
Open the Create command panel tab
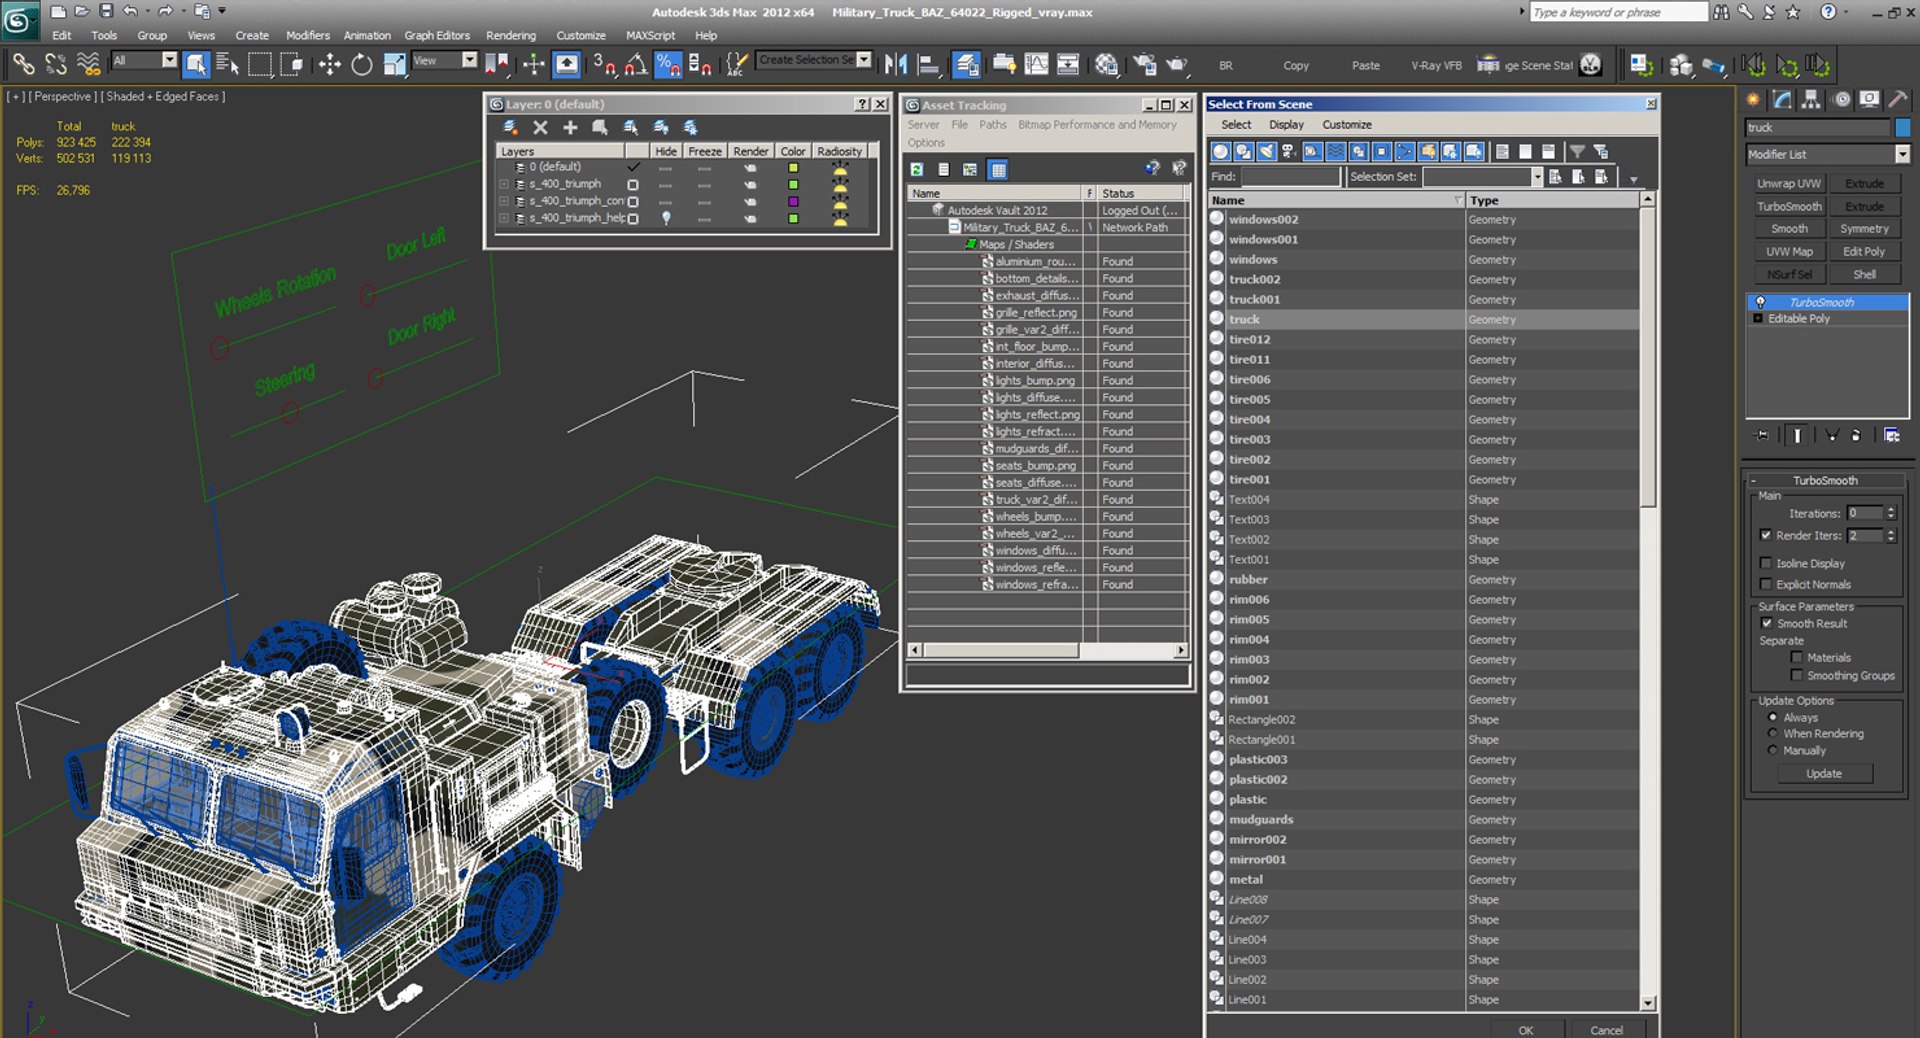click(x=1753, y=99)
